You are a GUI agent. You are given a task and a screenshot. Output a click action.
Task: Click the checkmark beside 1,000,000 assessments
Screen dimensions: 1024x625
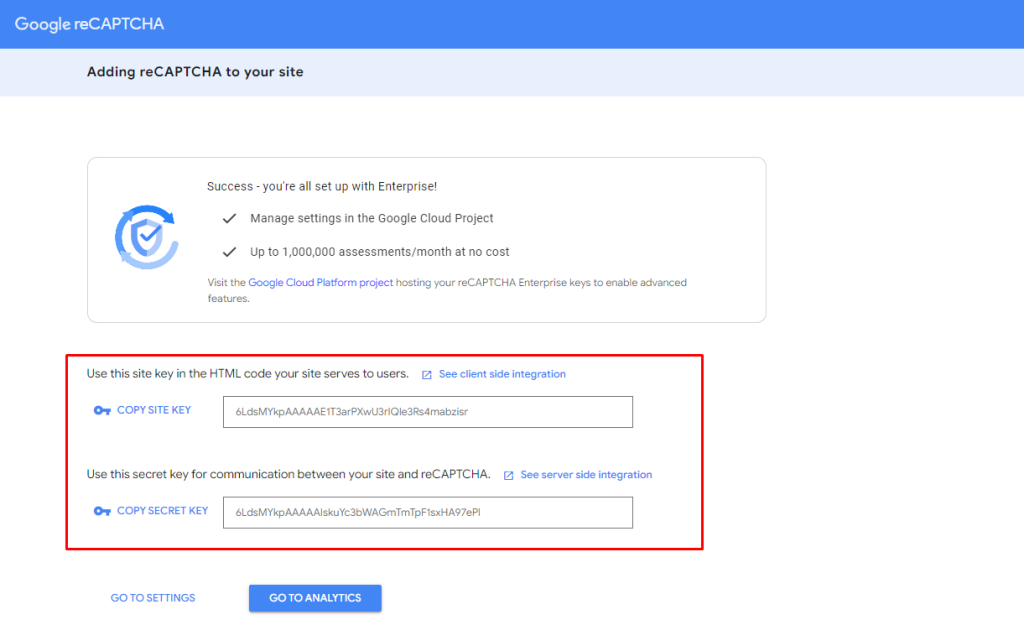229,252
